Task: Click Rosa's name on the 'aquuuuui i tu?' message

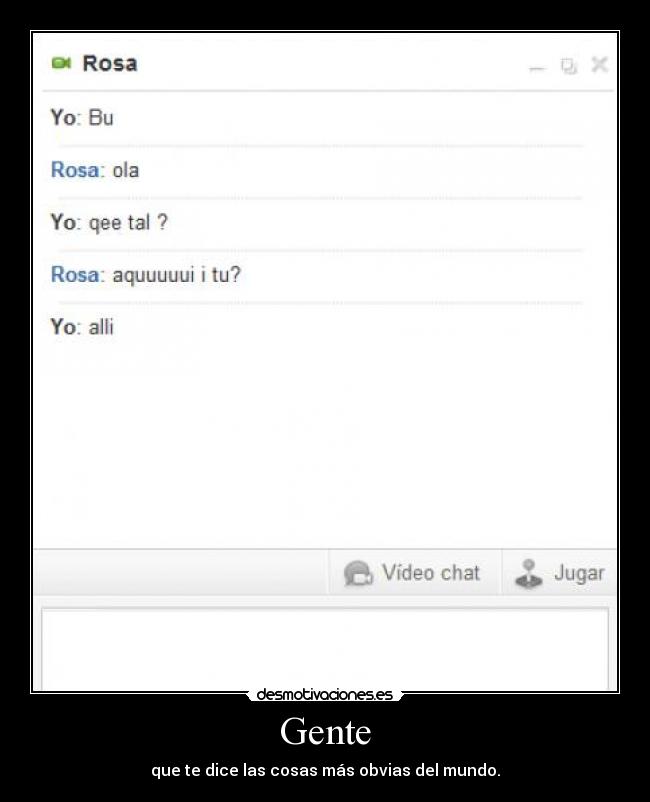Action: point(77,275)
